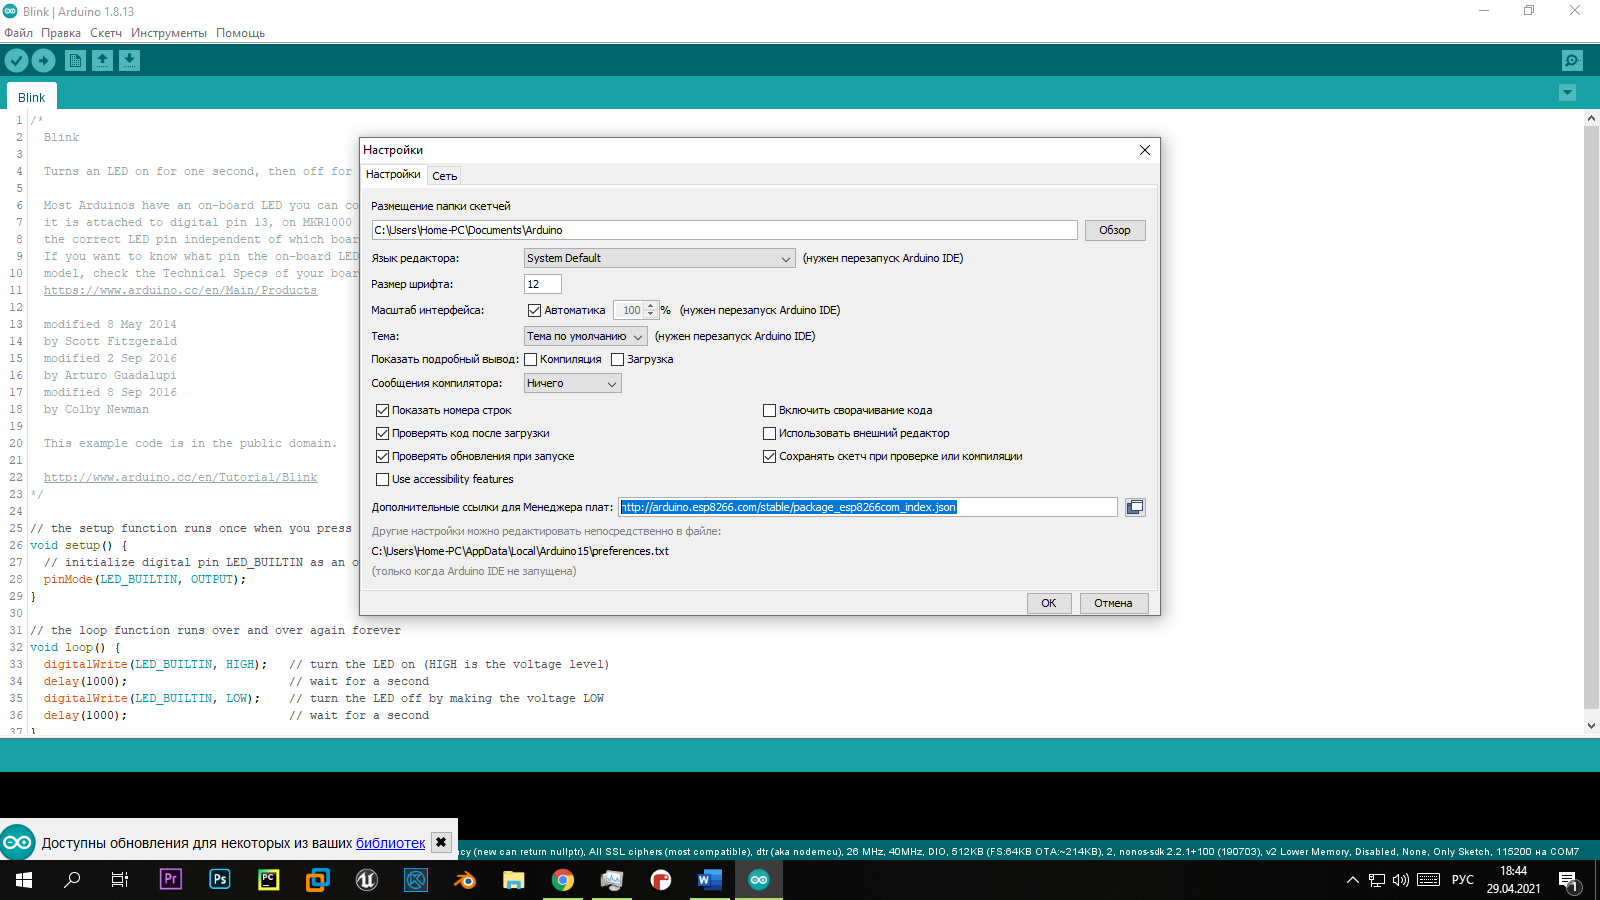Toggle Проверять обновления при запуске
This screenshot has height=900, width=1600.
382,456
